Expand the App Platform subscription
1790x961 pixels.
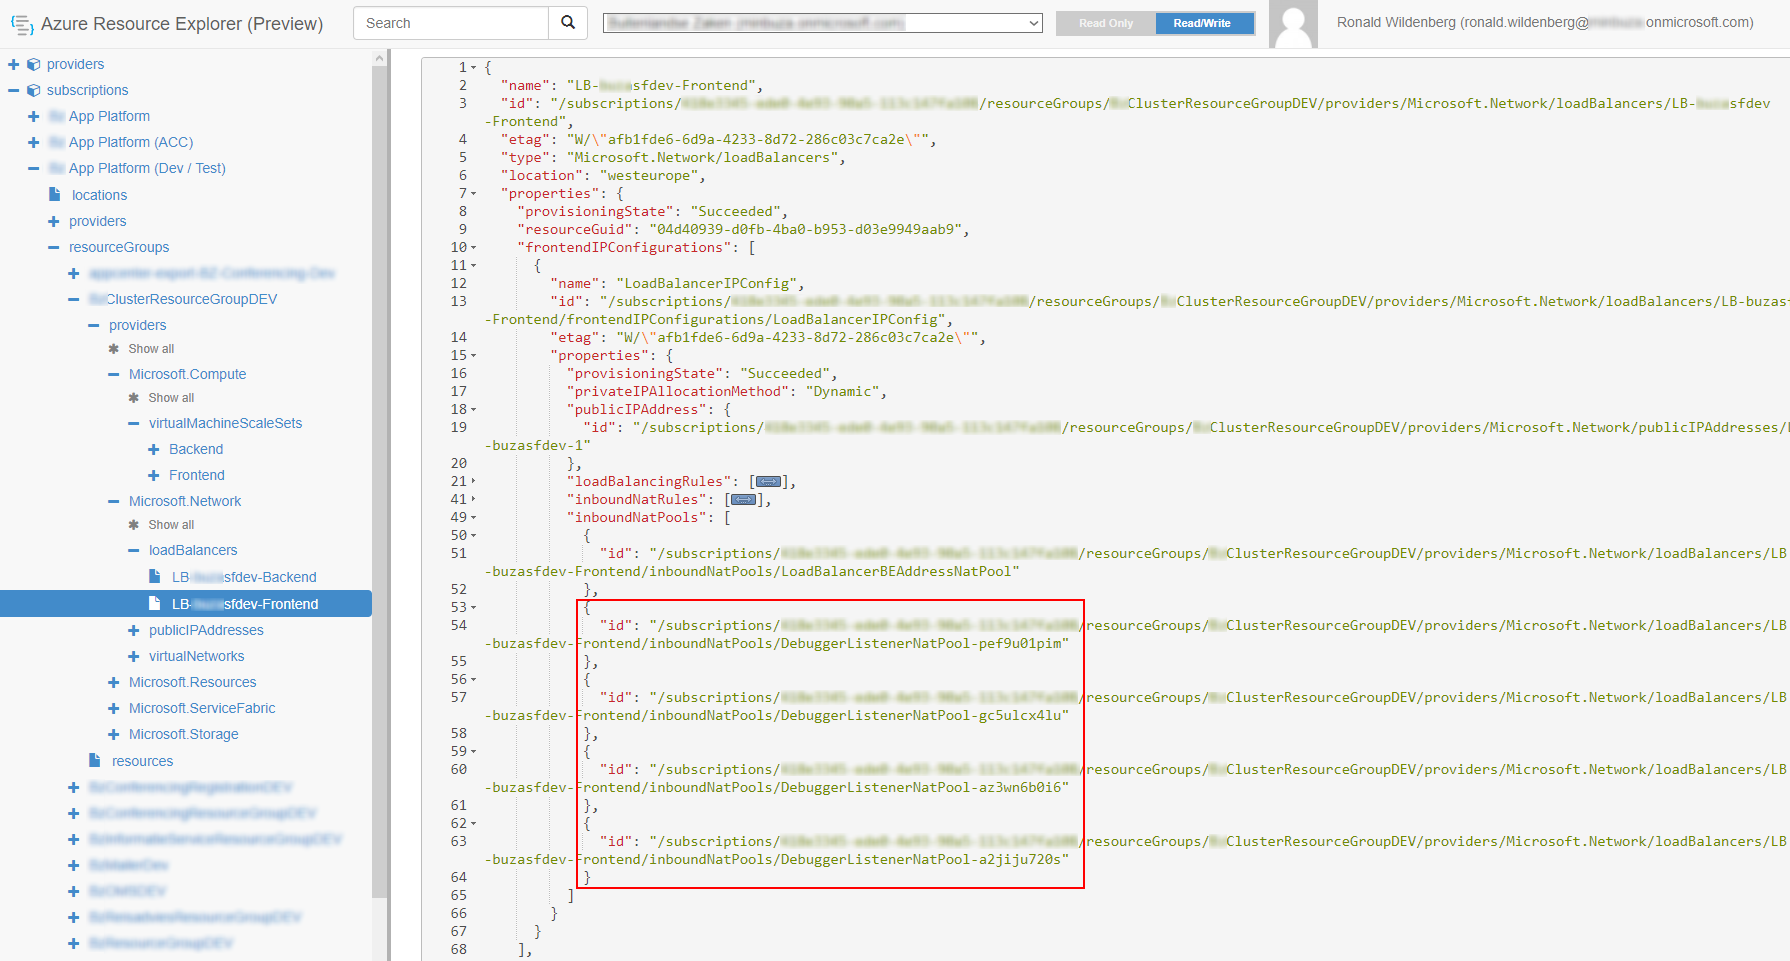tap(34, 116)
